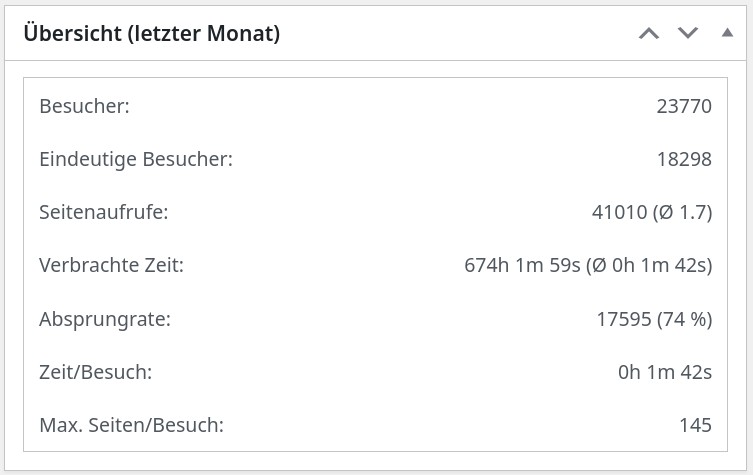Click the move-down chevron in widget header
This screenshot has width=753, height=475.
point(688,33)
